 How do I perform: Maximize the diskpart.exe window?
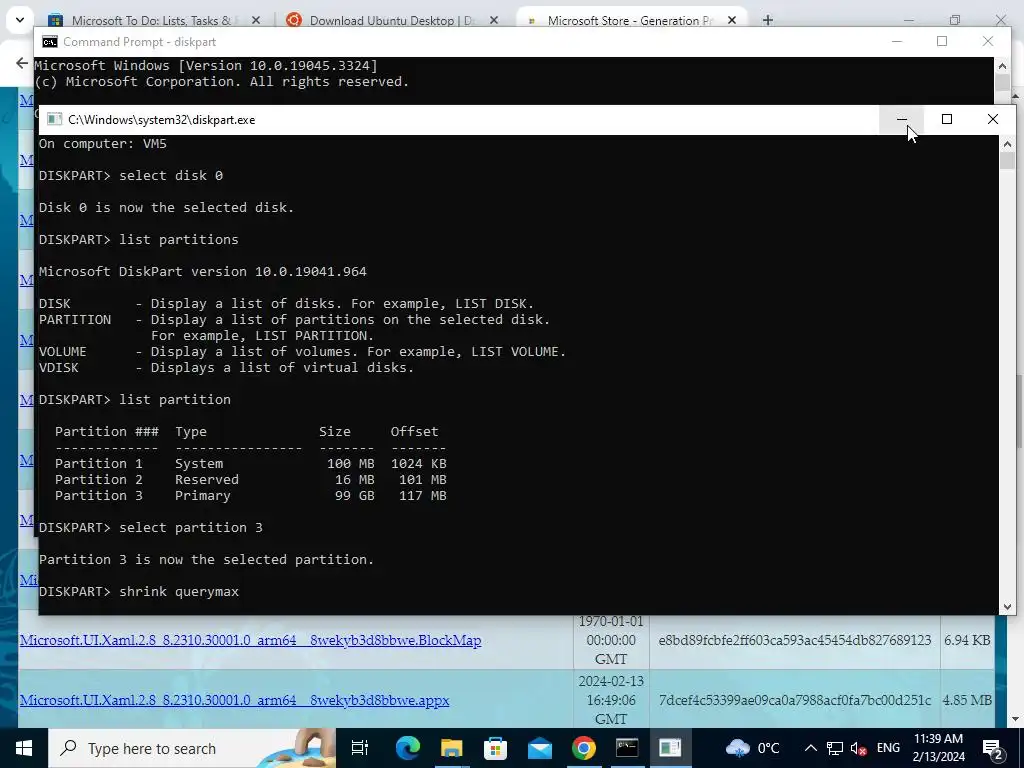click(x=946, y=119)
